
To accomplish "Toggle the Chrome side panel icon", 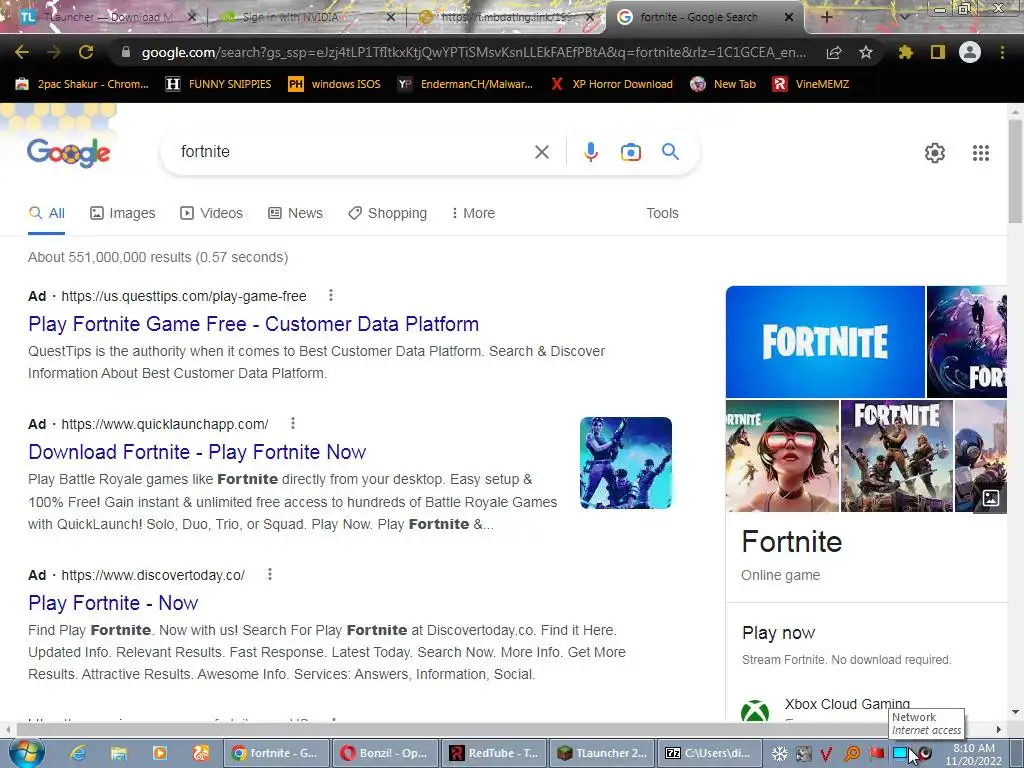I will pos(938,52).
